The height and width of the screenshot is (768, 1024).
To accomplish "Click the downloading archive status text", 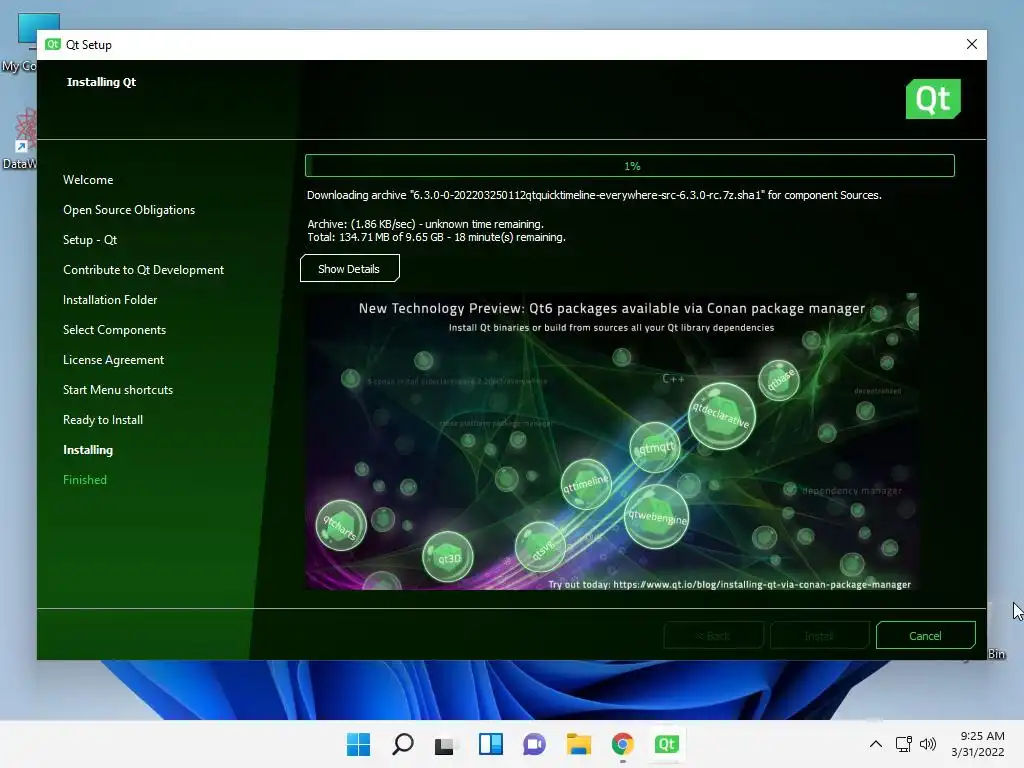I will [x=594, y=195].
